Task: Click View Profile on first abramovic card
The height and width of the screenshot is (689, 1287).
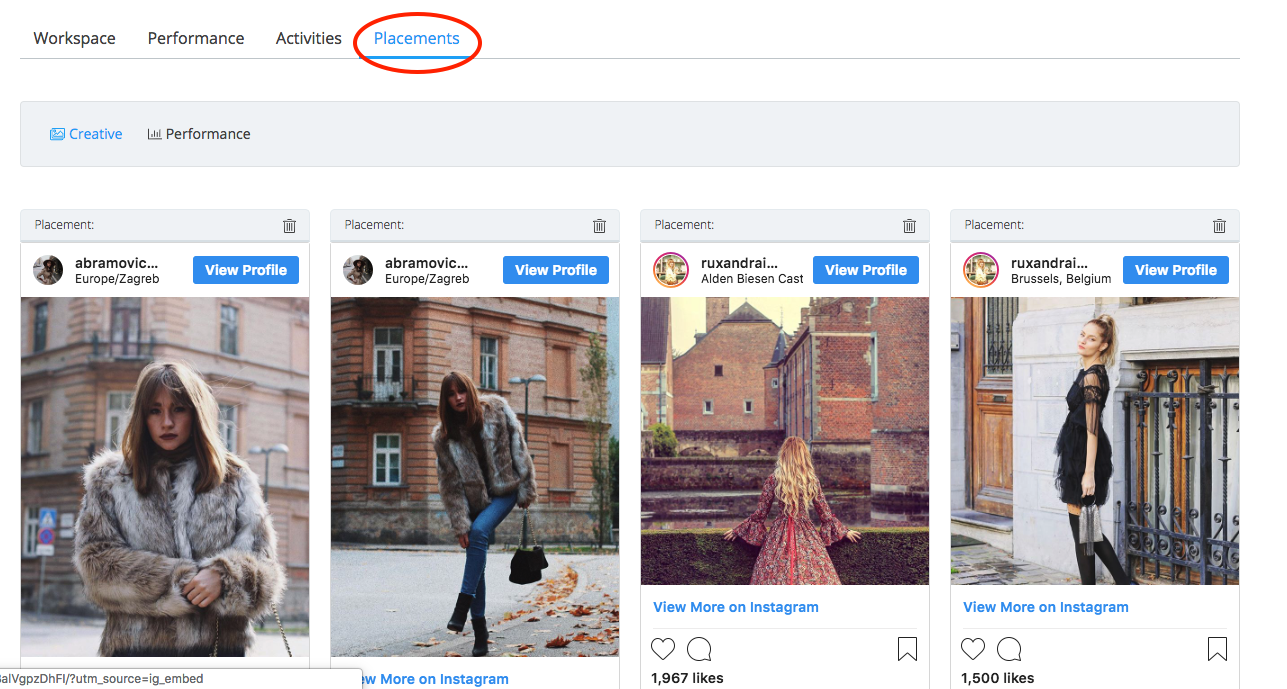Action: 246,270
